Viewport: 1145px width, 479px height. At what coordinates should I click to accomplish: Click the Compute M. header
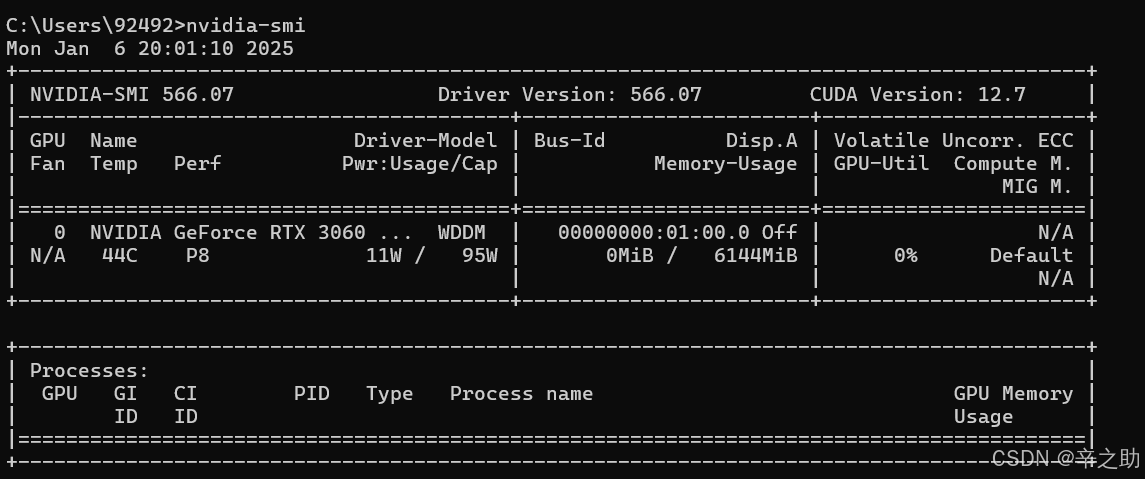coord(1014,164)
